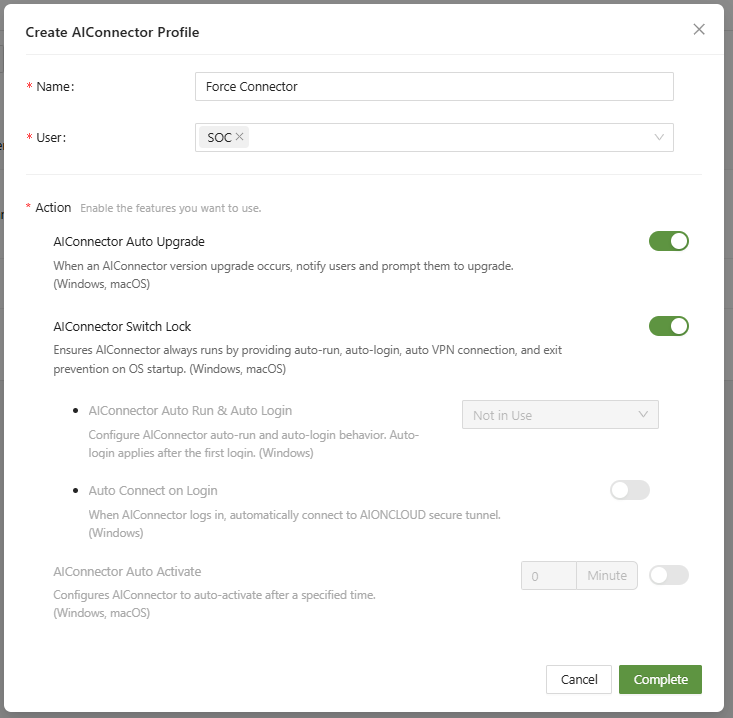This screenshot has height=718, width=733.
Task: Remove the SOC user tag
Action: pyautogui.click(x=240, y=137)
